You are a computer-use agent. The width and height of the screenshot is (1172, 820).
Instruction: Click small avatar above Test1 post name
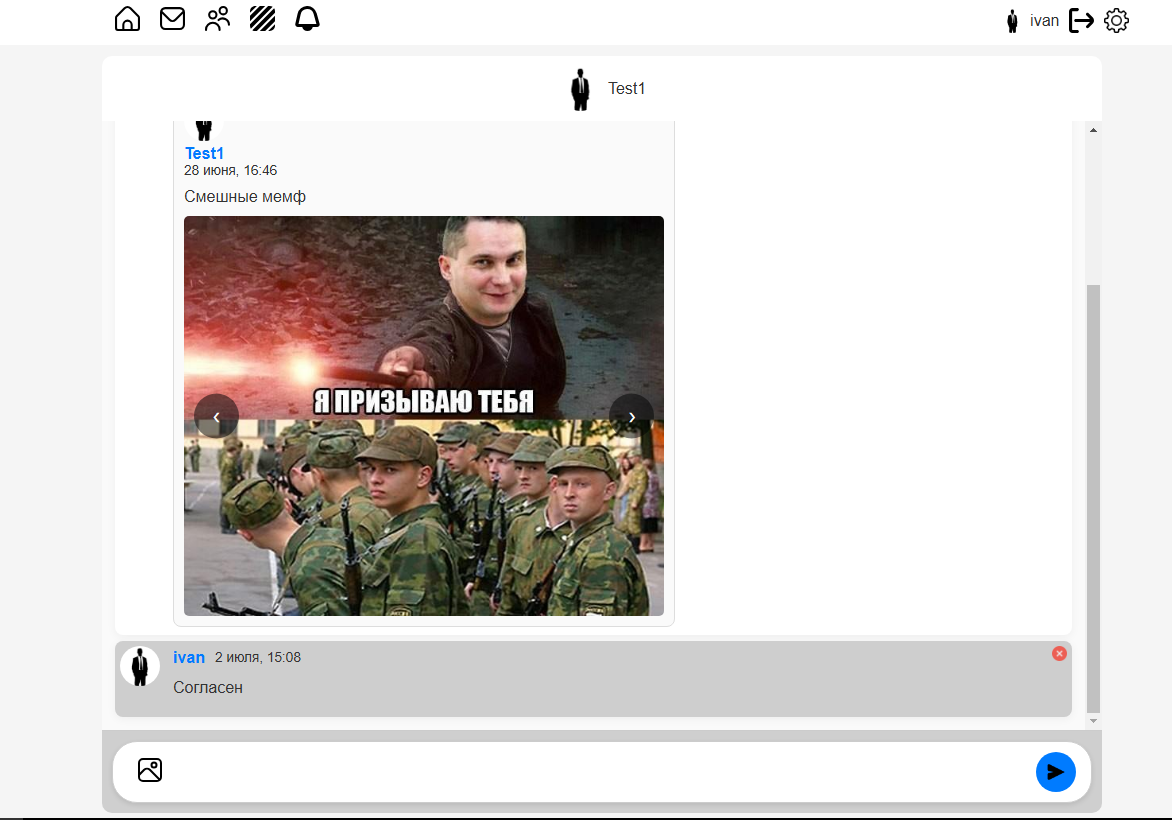pyautogui.click(x=203, y=130)
